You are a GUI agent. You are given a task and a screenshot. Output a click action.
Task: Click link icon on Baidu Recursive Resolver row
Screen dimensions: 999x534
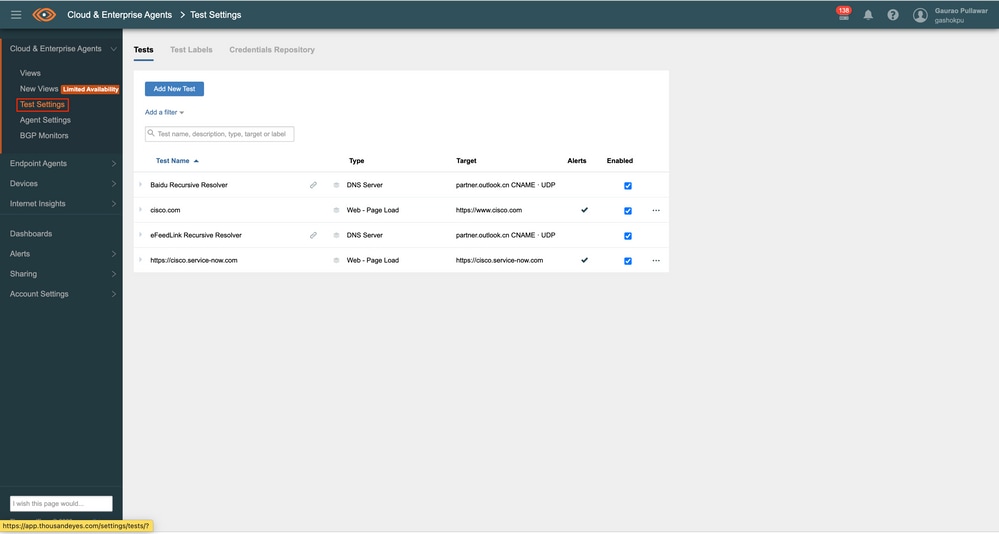click(313, 185)
